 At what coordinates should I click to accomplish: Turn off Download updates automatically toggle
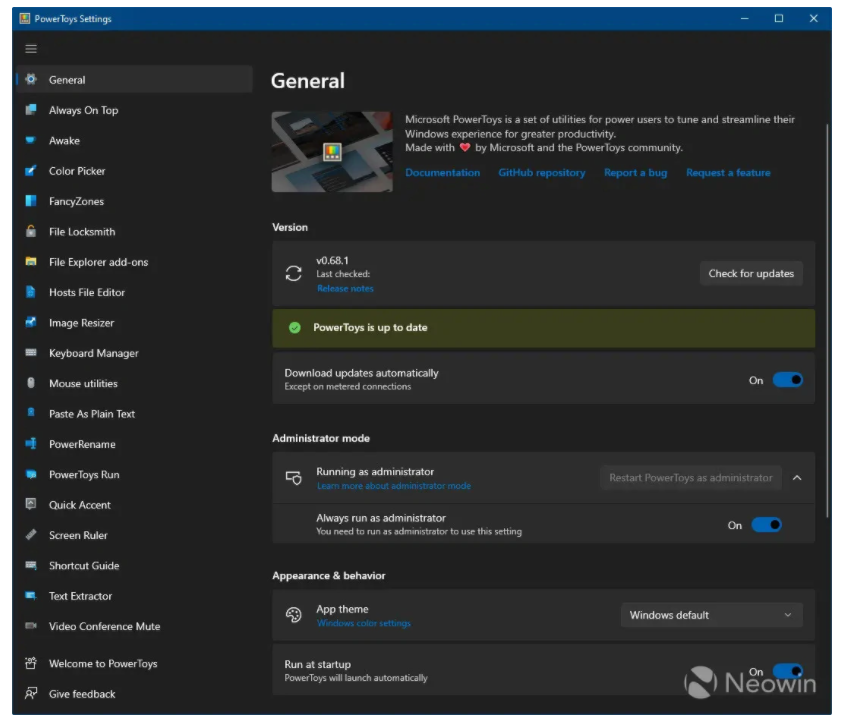(787, 380)
